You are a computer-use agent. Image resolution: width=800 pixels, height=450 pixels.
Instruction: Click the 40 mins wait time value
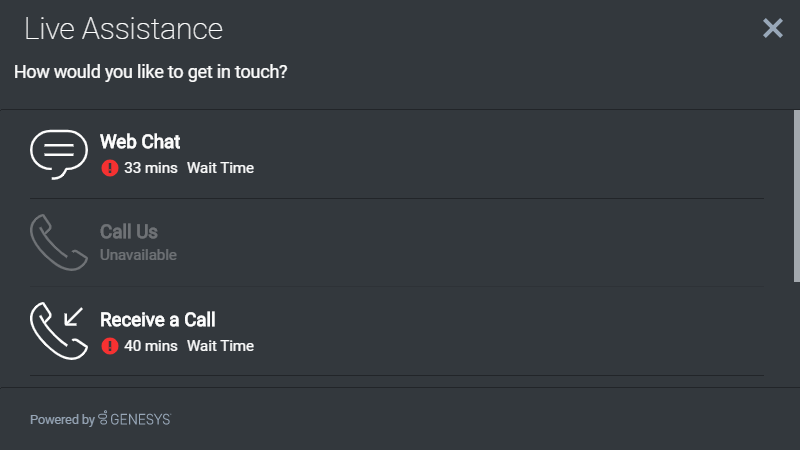[x=150, y=346]
